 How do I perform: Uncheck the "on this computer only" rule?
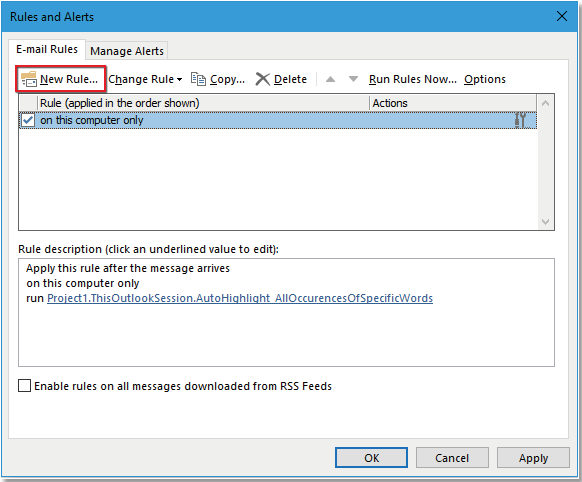pos(28,120)
